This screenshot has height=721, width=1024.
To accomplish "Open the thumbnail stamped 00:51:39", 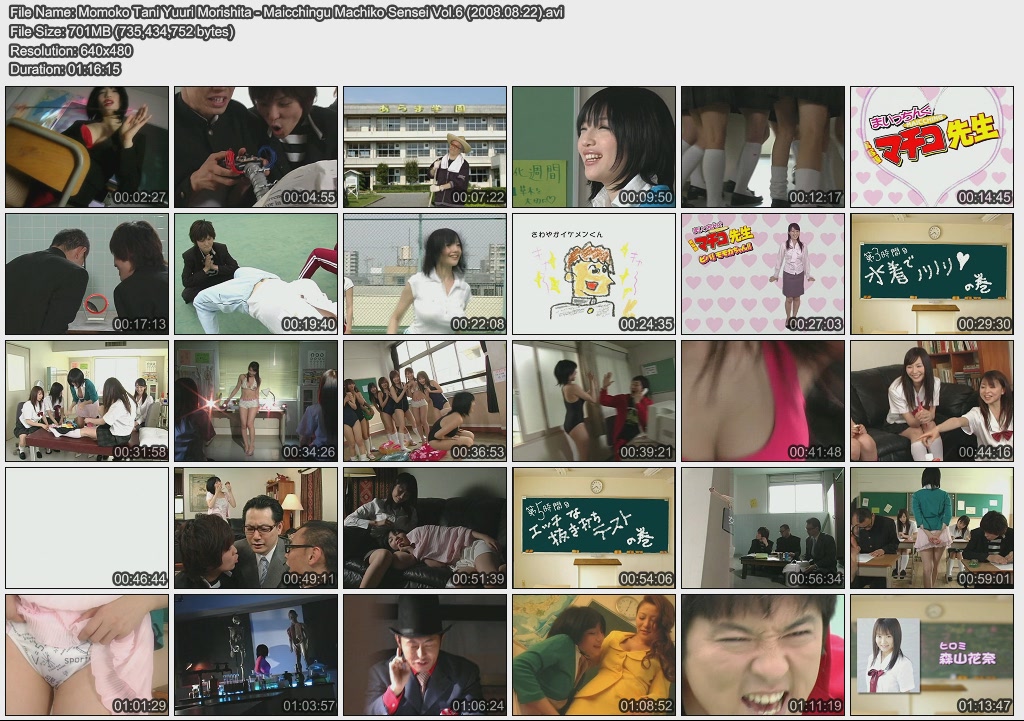I will pos(425,528).
